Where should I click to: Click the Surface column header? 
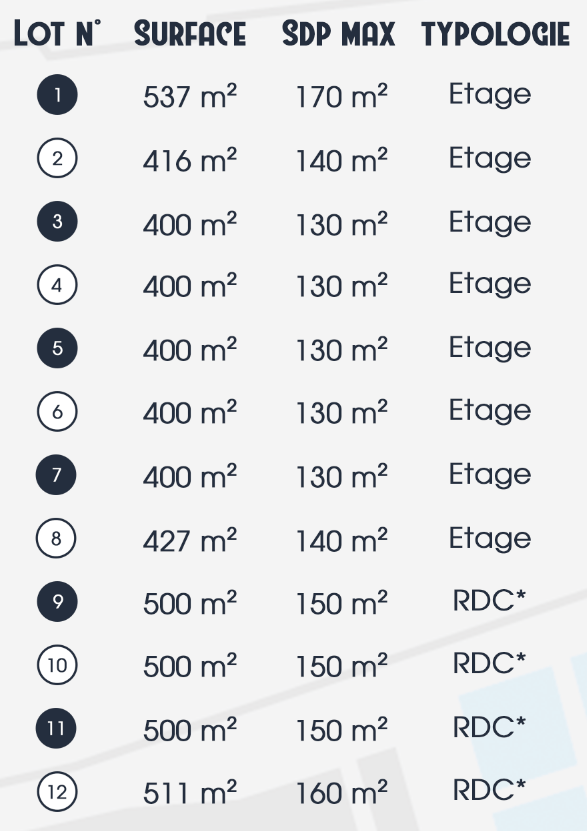tap(190, 34)
